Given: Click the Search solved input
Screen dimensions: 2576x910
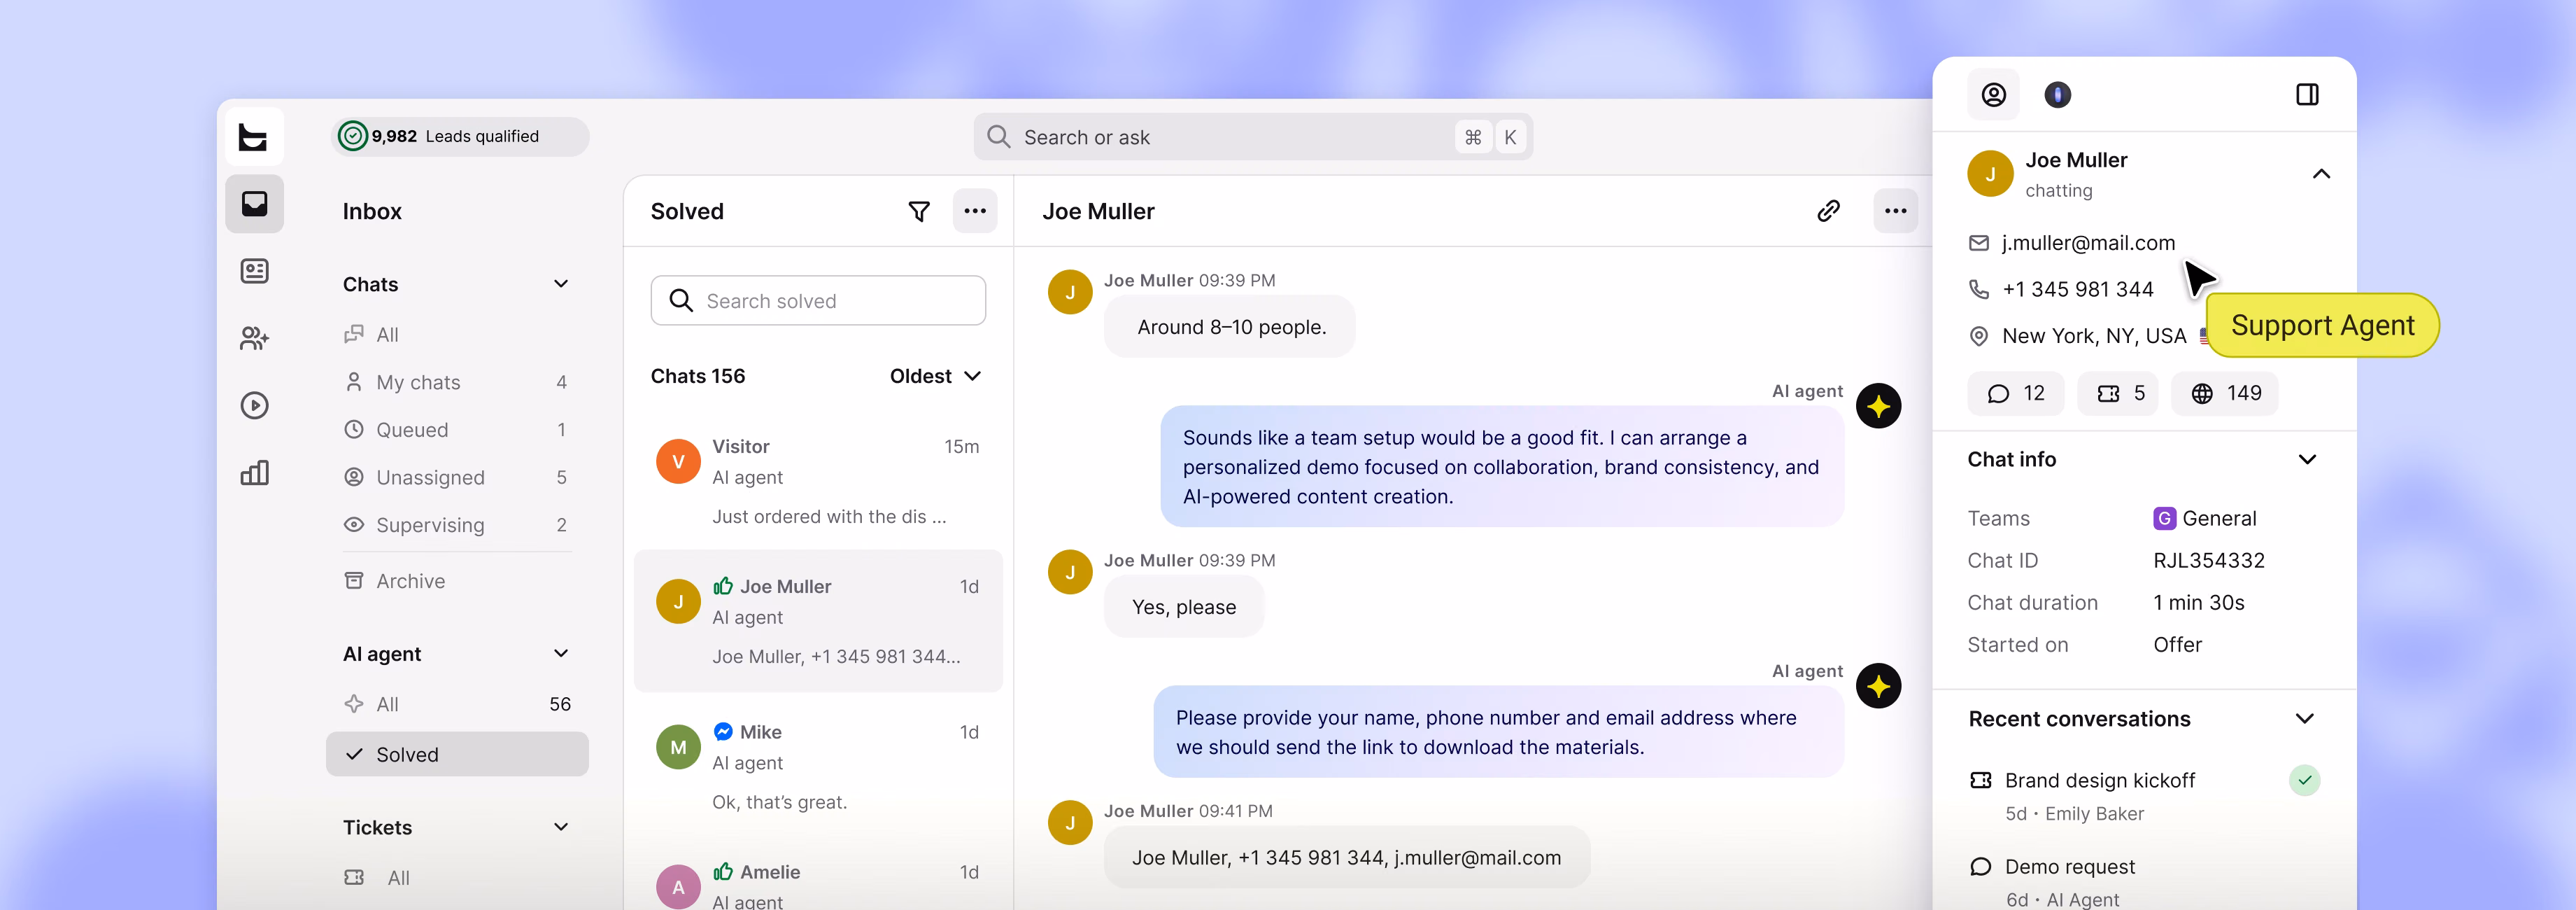Looking at the screenshot, I should (x=818, y=301).
